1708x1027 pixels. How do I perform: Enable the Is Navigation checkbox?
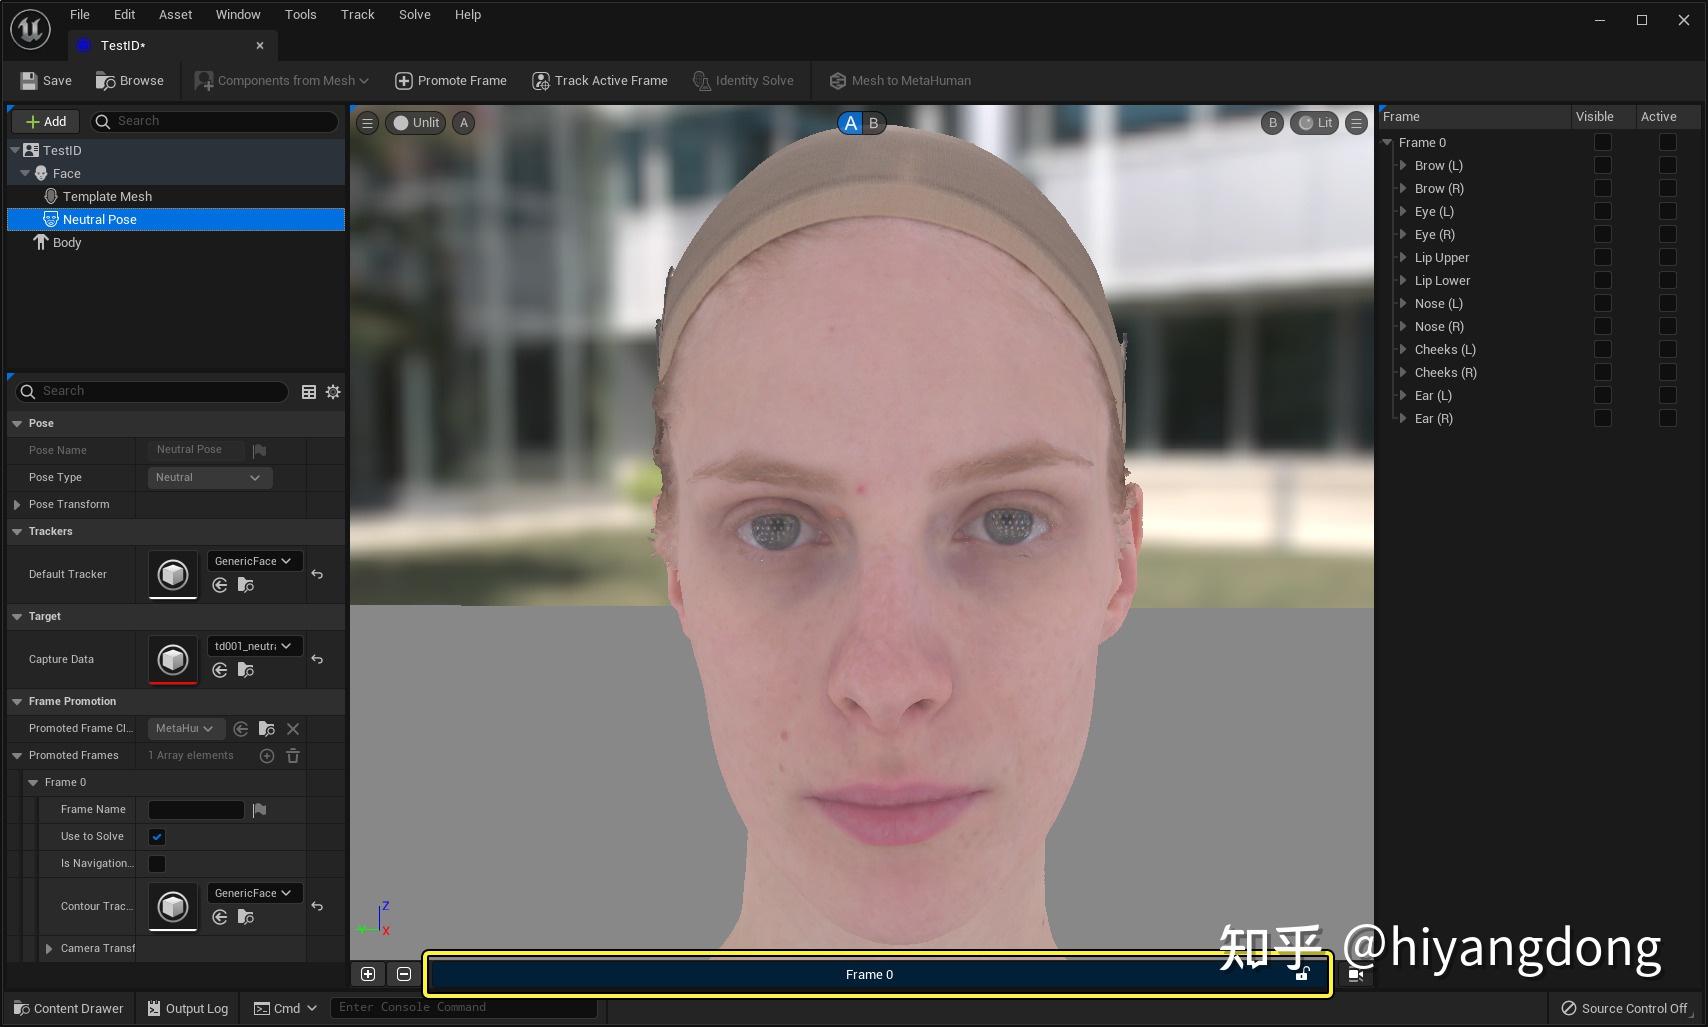point(157,864)
